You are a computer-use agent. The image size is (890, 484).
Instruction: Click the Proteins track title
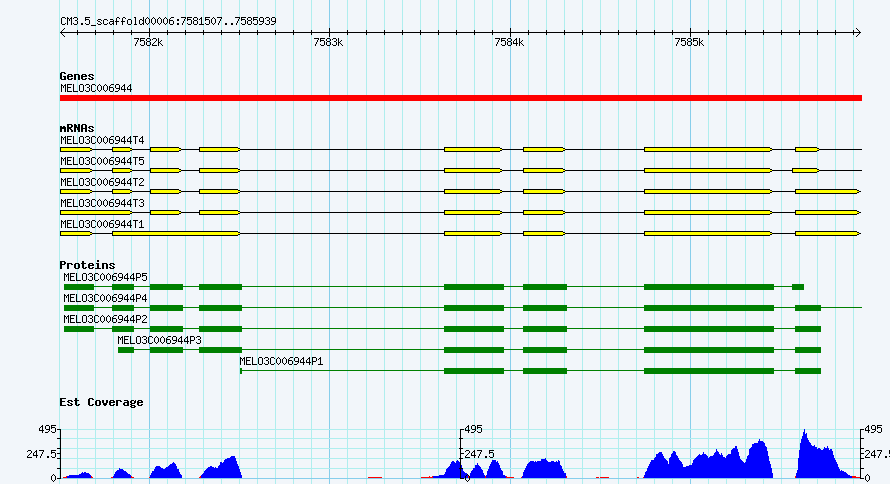click(87, 265)
